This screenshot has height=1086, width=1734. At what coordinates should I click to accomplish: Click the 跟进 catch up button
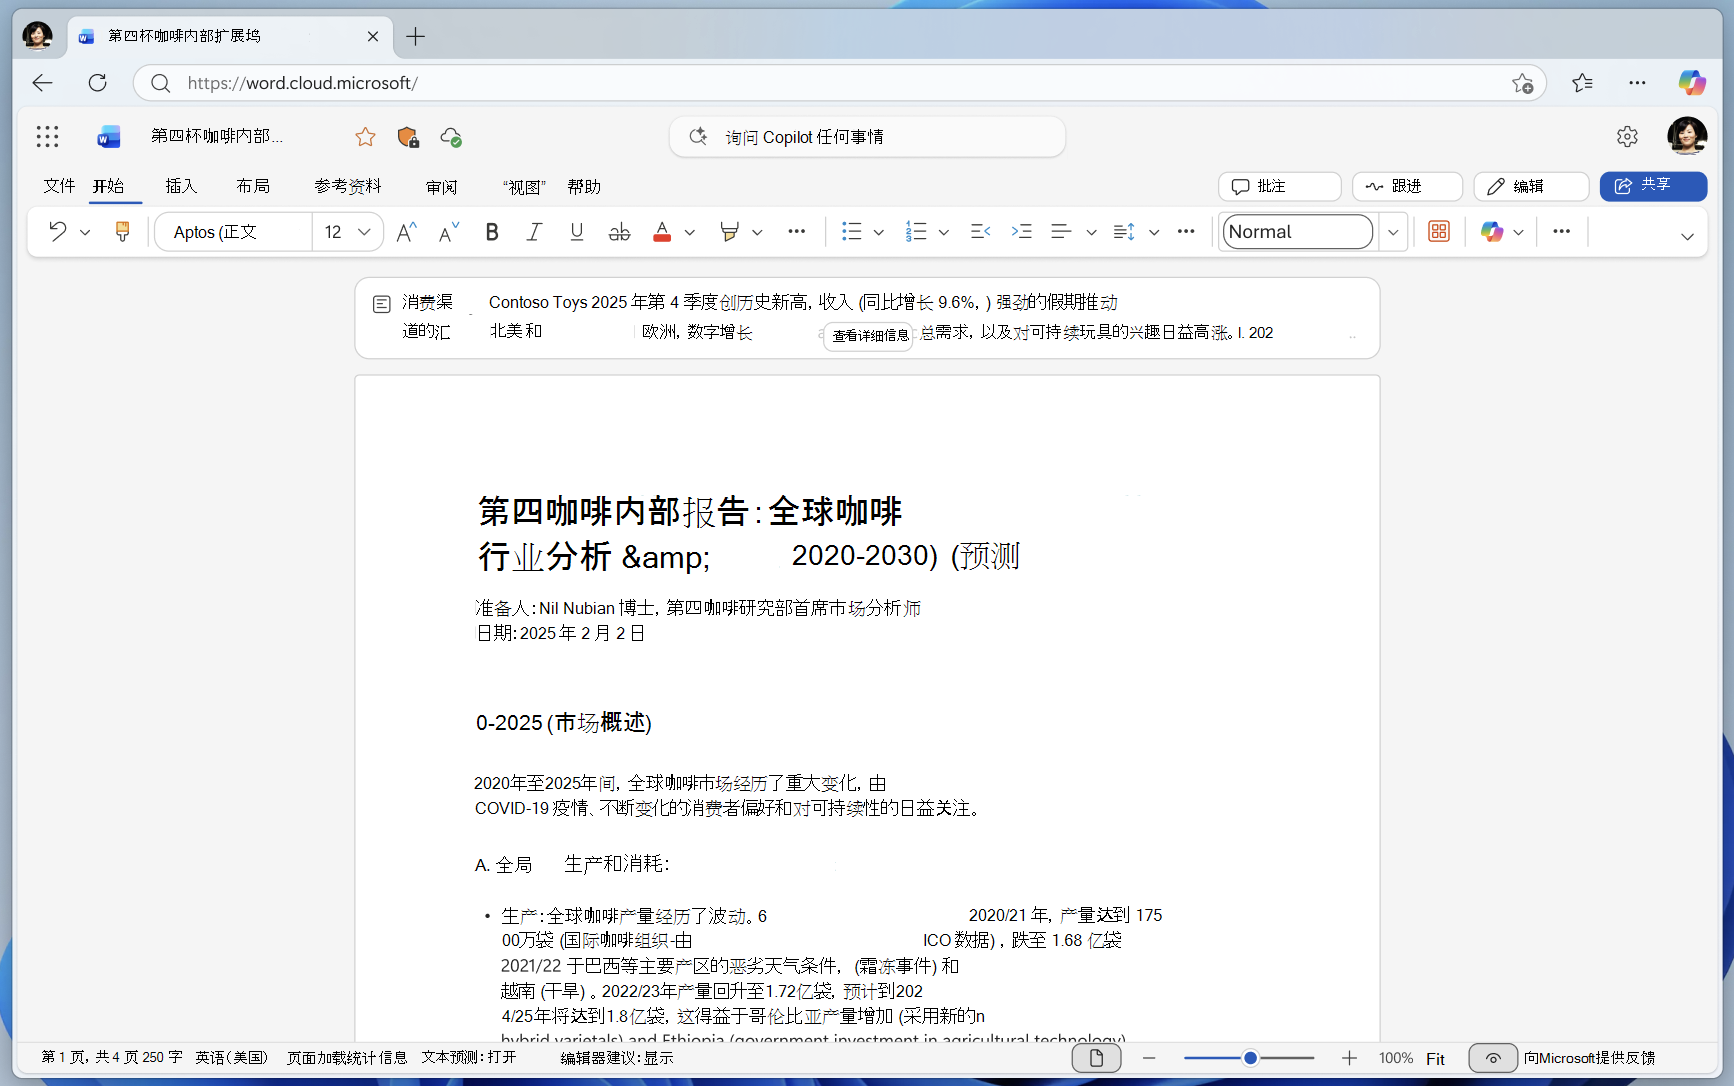(x=1407, y=186)
